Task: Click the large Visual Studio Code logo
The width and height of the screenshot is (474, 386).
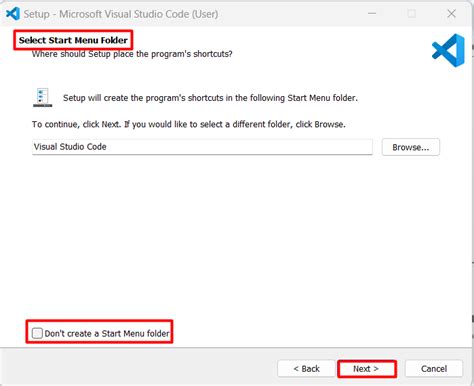Action: [448, 50]
